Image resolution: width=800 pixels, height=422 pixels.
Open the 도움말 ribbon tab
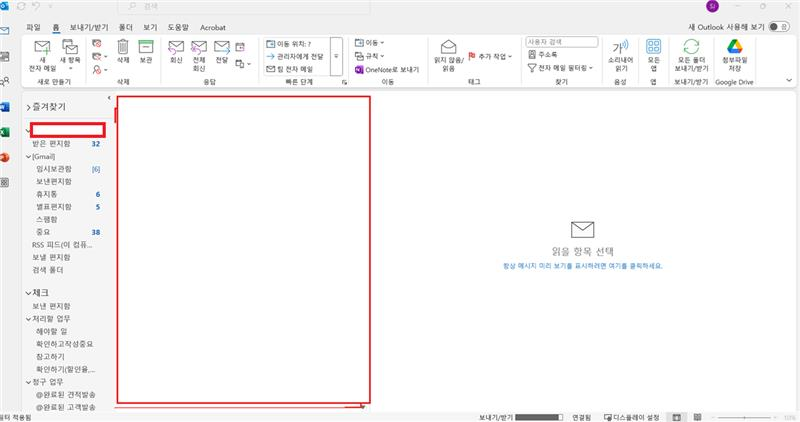coord(178,28)
